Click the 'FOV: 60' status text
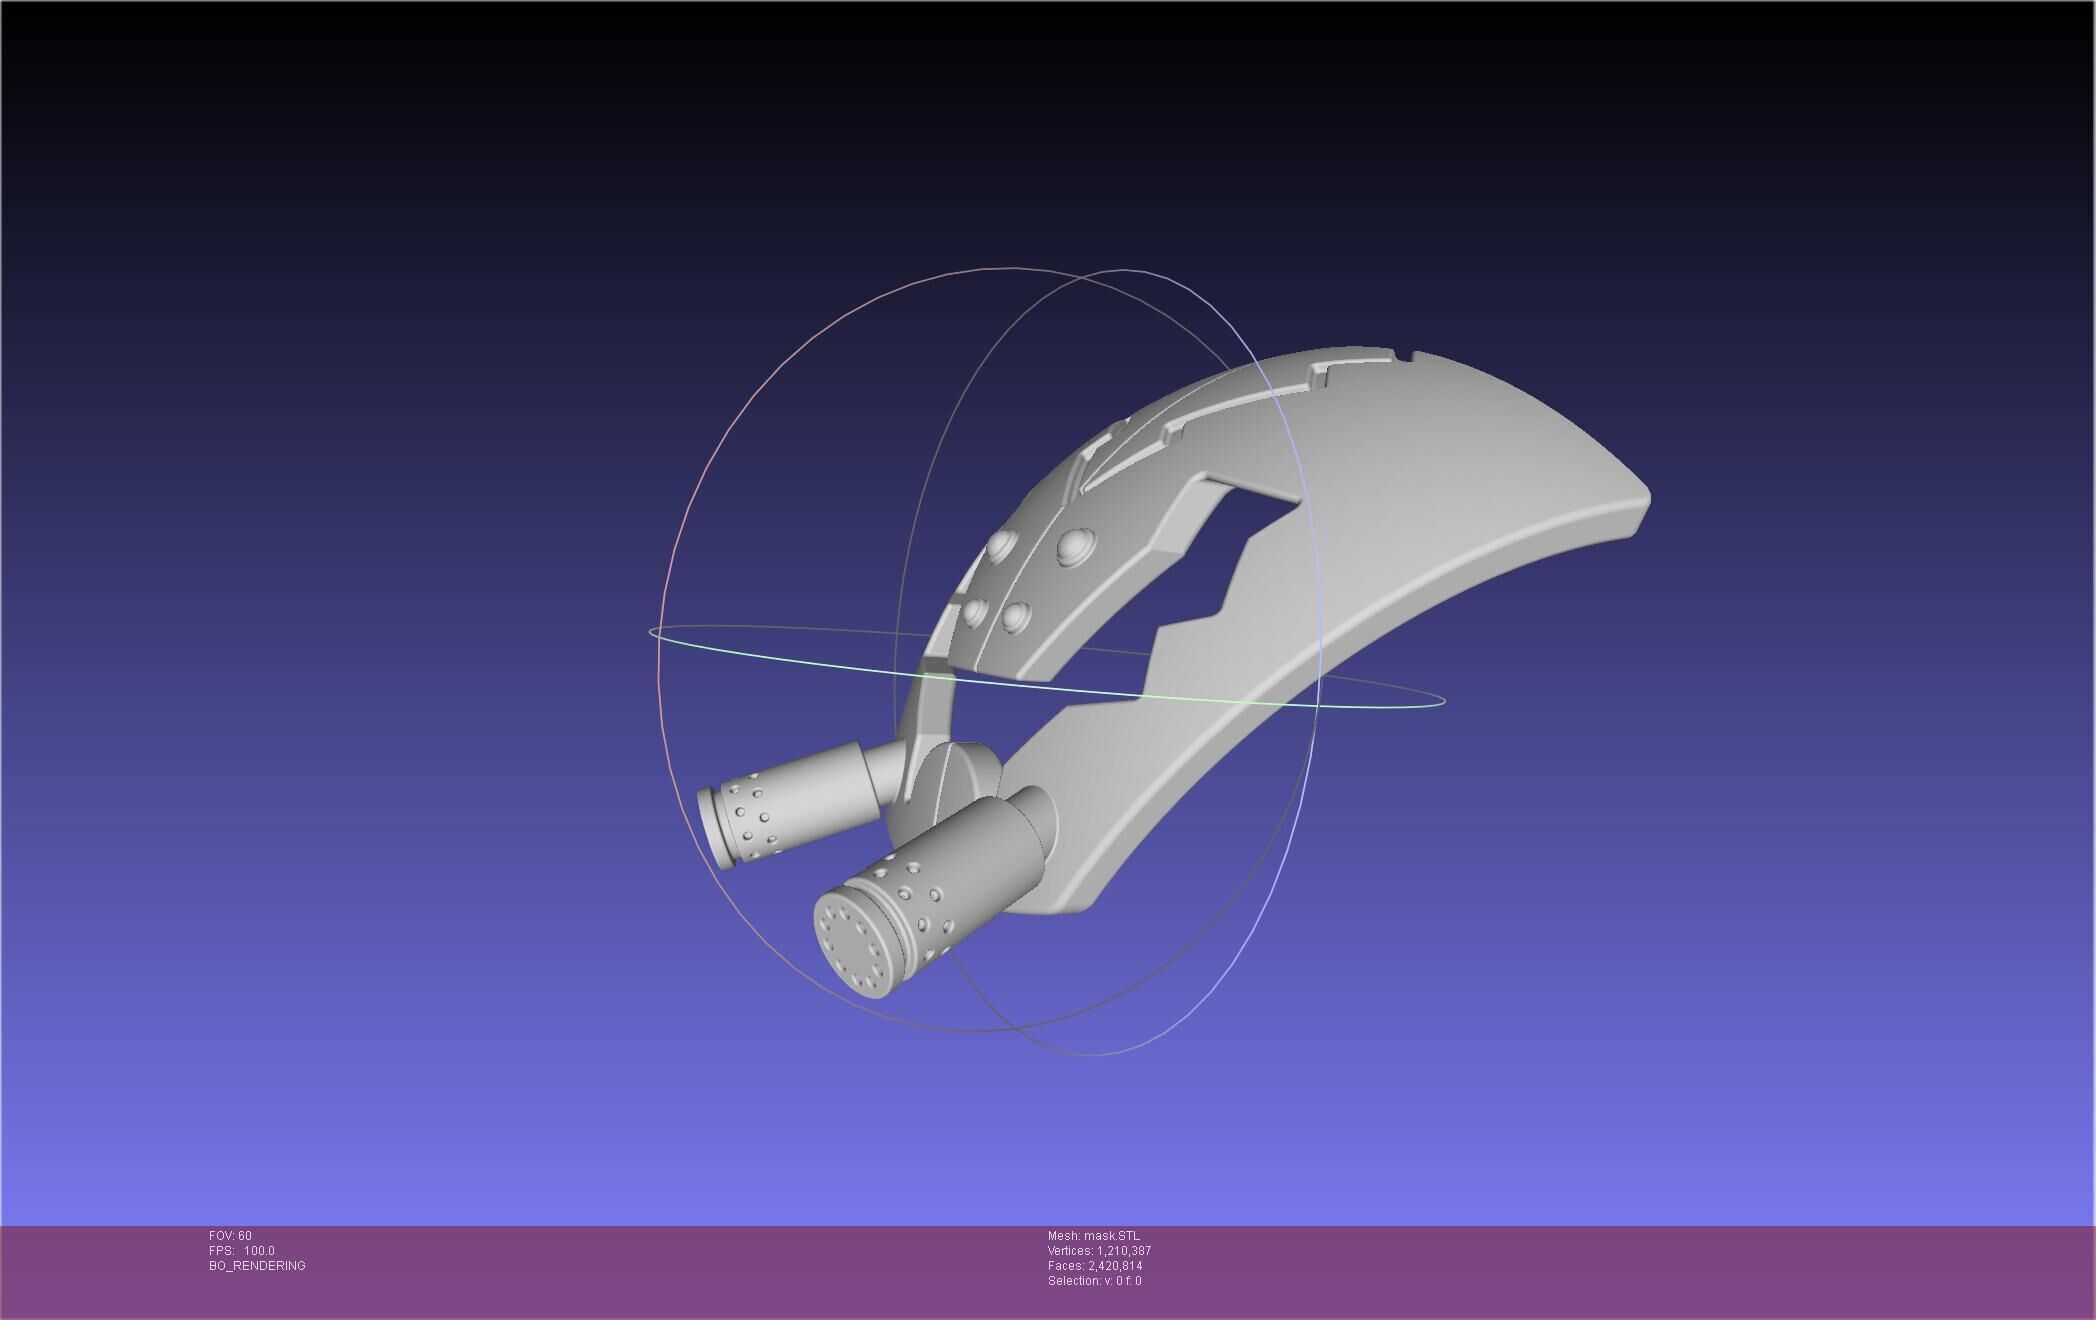The width and height of the screenshot is (2096, 1320). click(x=230, y=1236)
